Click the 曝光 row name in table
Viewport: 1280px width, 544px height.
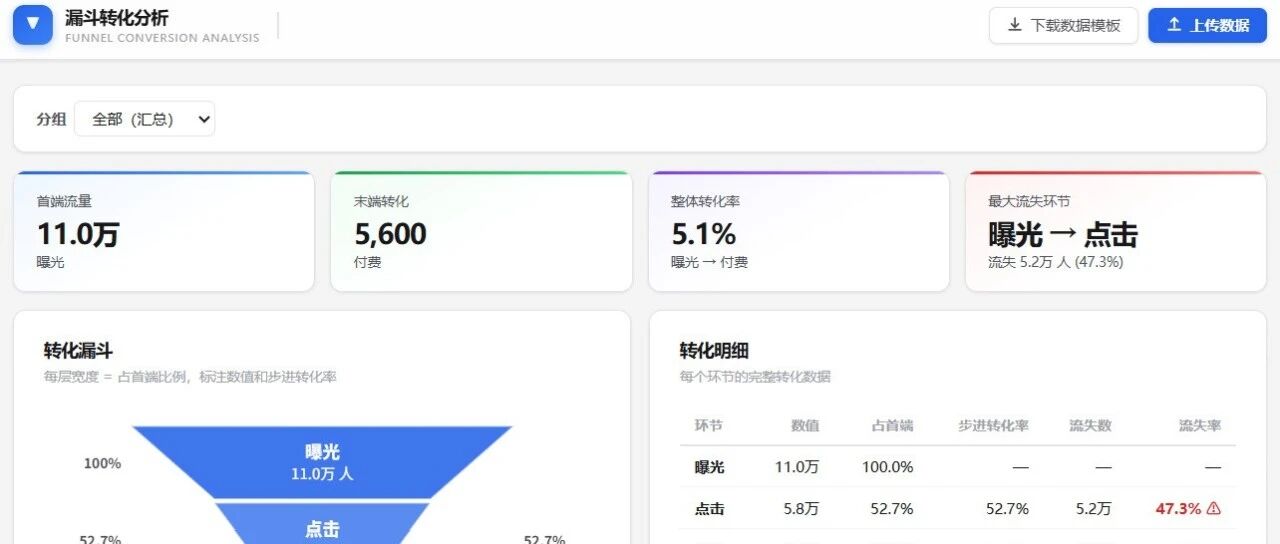click(710, 467)
